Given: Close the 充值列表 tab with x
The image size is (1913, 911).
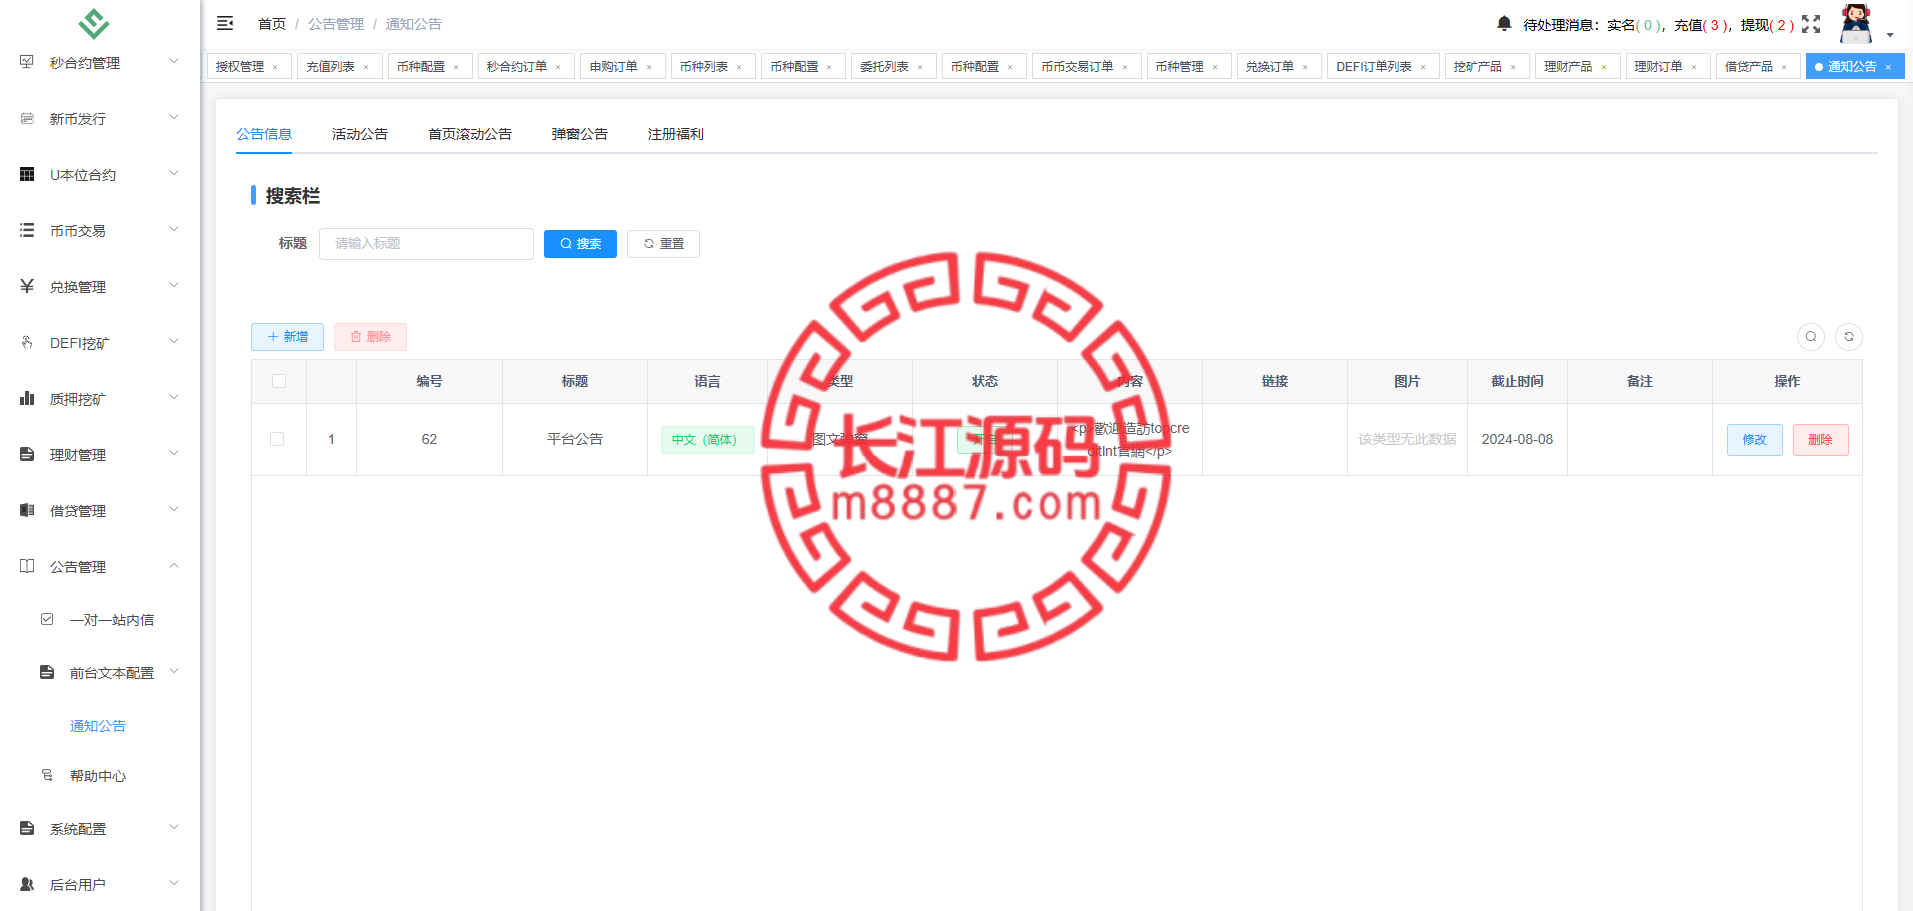Looking at the screenshot, I should 366,67.
